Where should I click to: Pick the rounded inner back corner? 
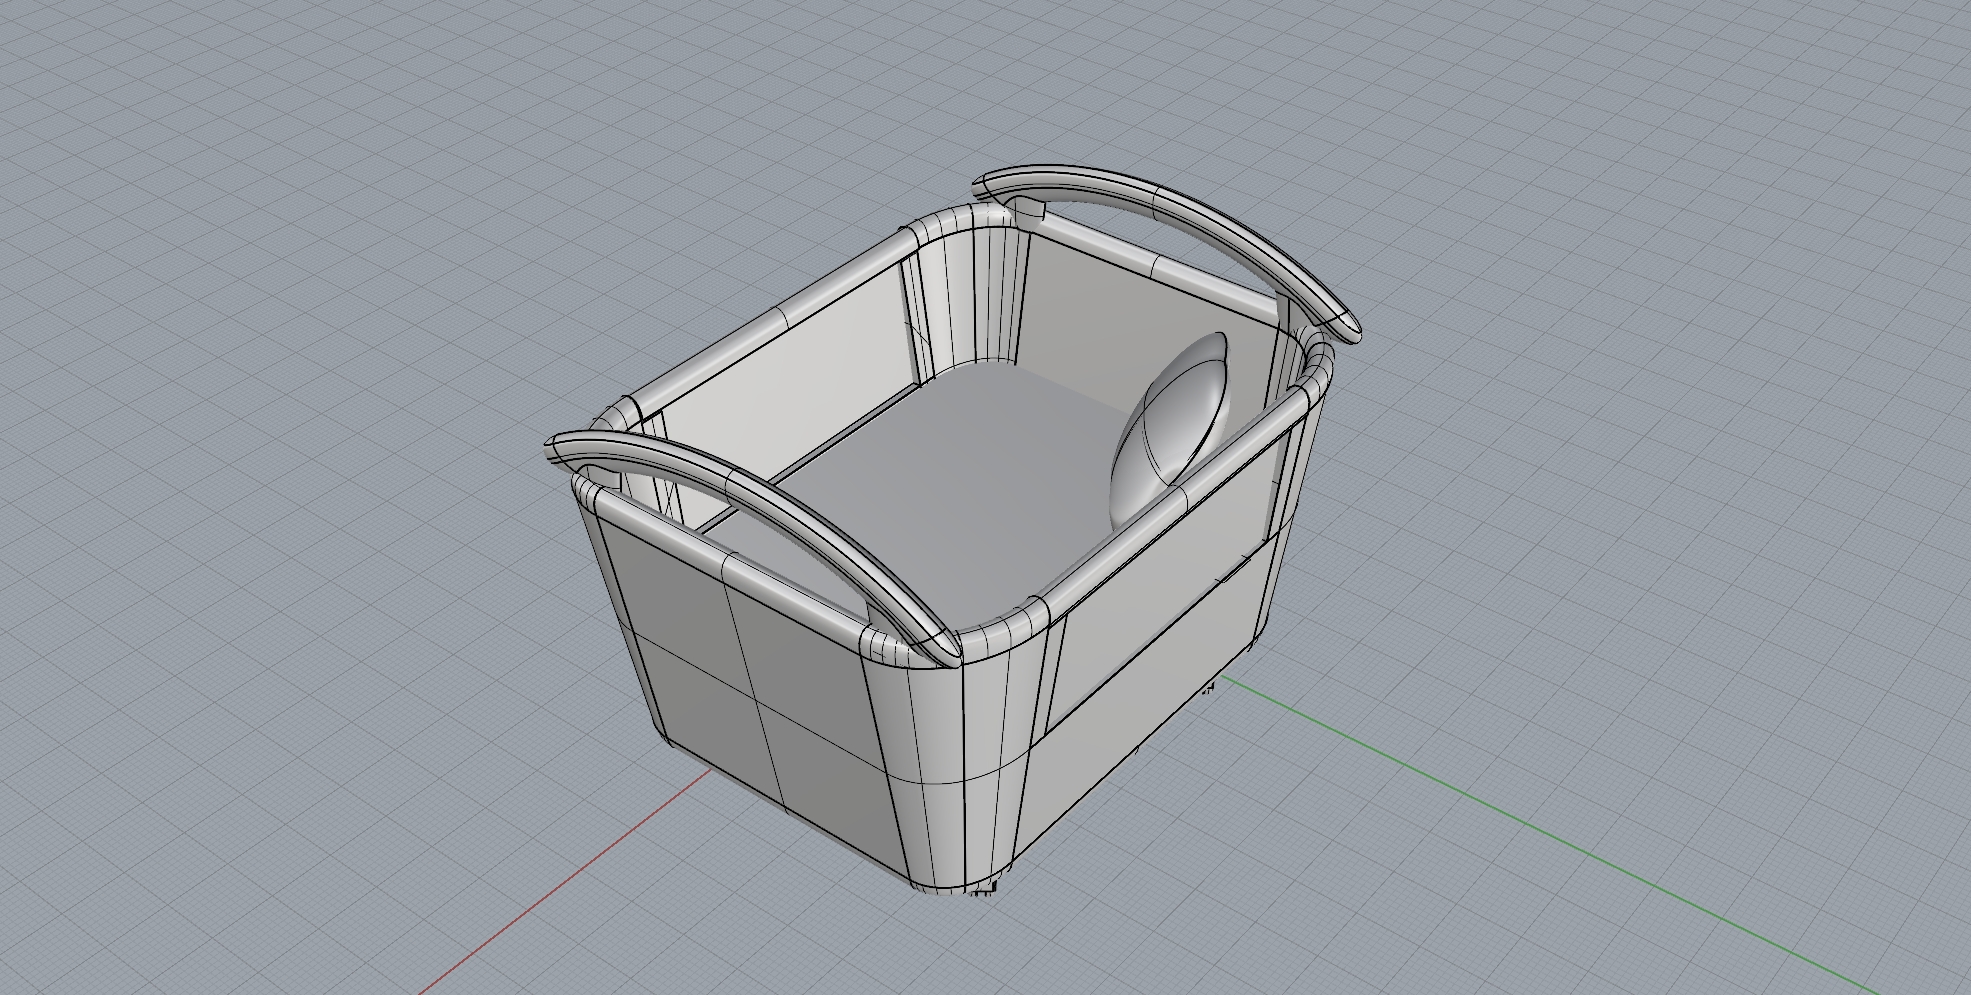[965, 300]
